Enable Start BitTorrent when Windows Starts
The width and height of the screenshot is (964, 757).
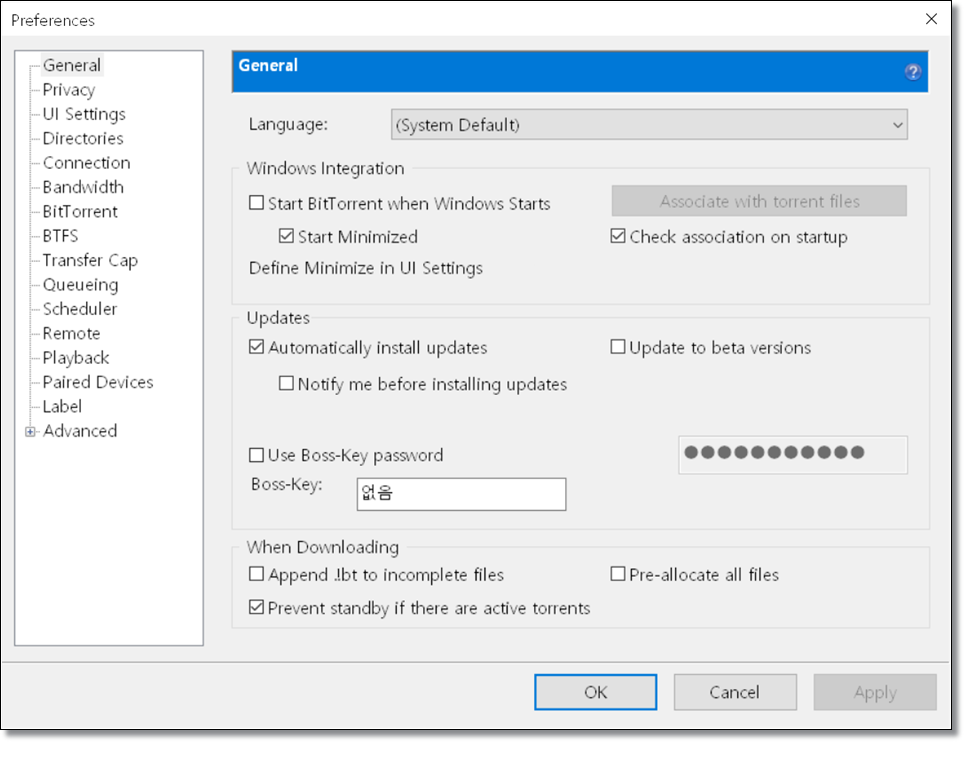(x=256, y=203)
